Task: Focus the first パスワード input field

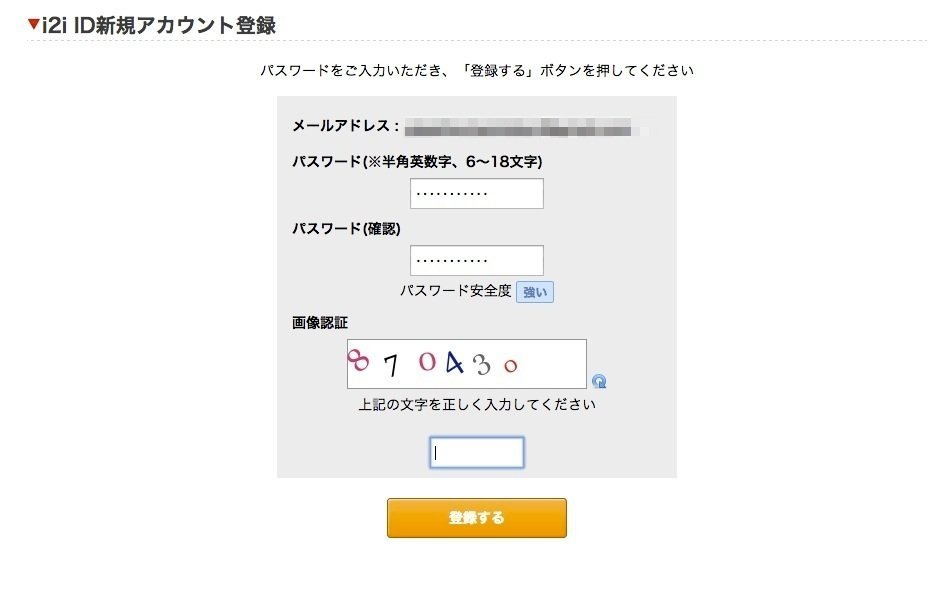Action: coord(477,193)
